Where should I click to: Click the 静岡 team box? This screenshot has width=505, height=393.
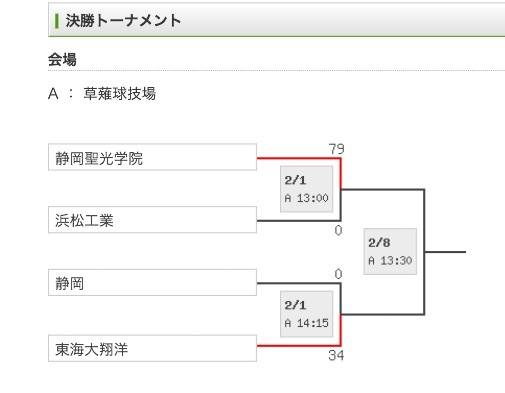tap(152, 283)
